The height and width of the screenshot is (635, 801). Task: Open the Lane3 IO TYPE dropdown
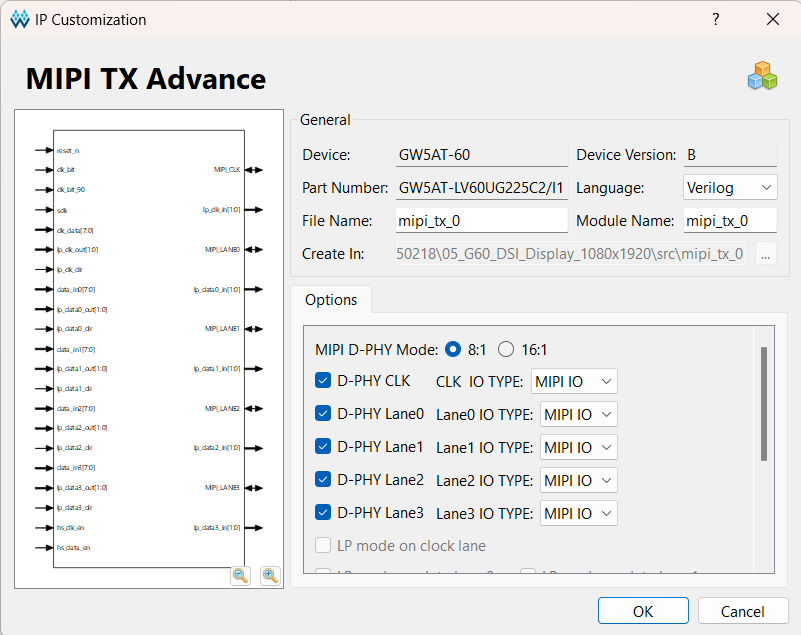[x=579, y=513]
